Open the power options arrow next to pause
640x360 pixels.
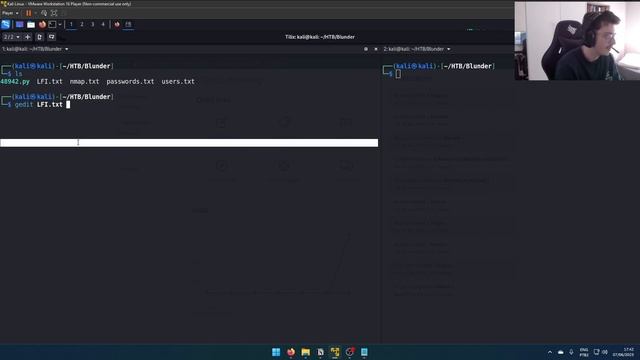(x=35, y=13)
